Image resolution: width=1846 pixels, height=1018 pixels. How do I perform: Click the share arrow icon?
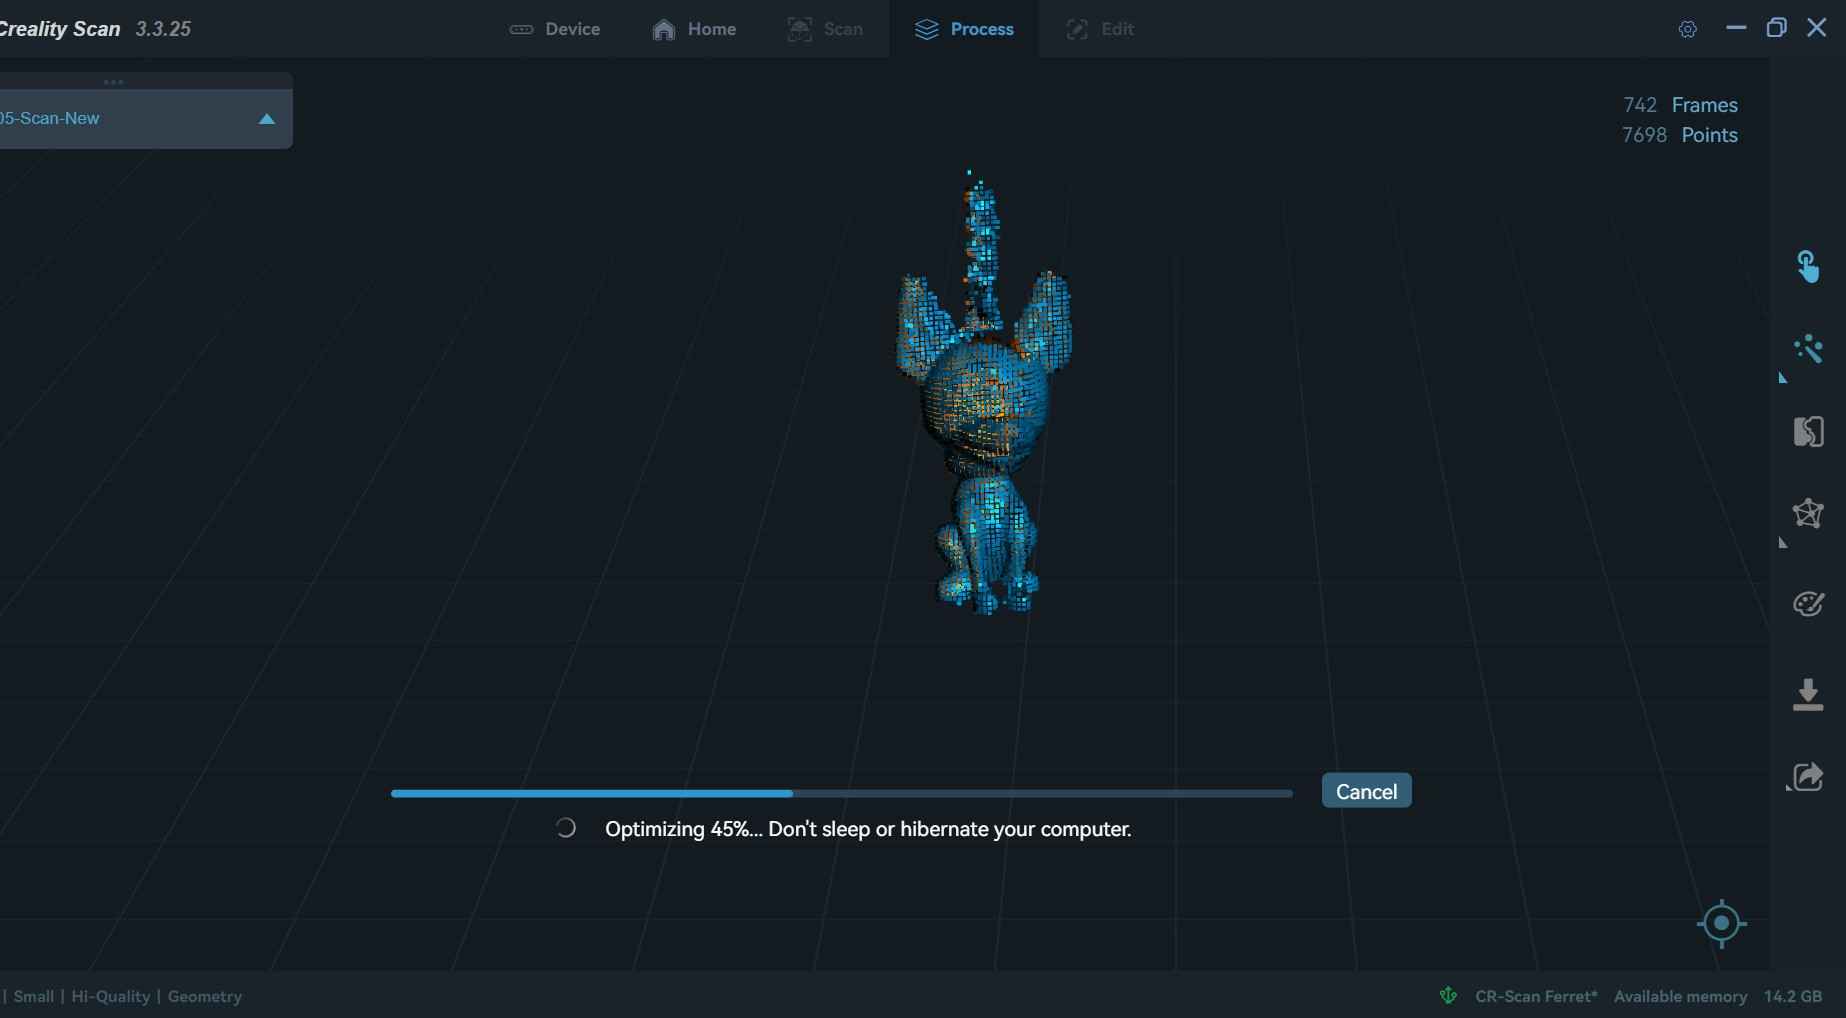(x=1808, y=777)
